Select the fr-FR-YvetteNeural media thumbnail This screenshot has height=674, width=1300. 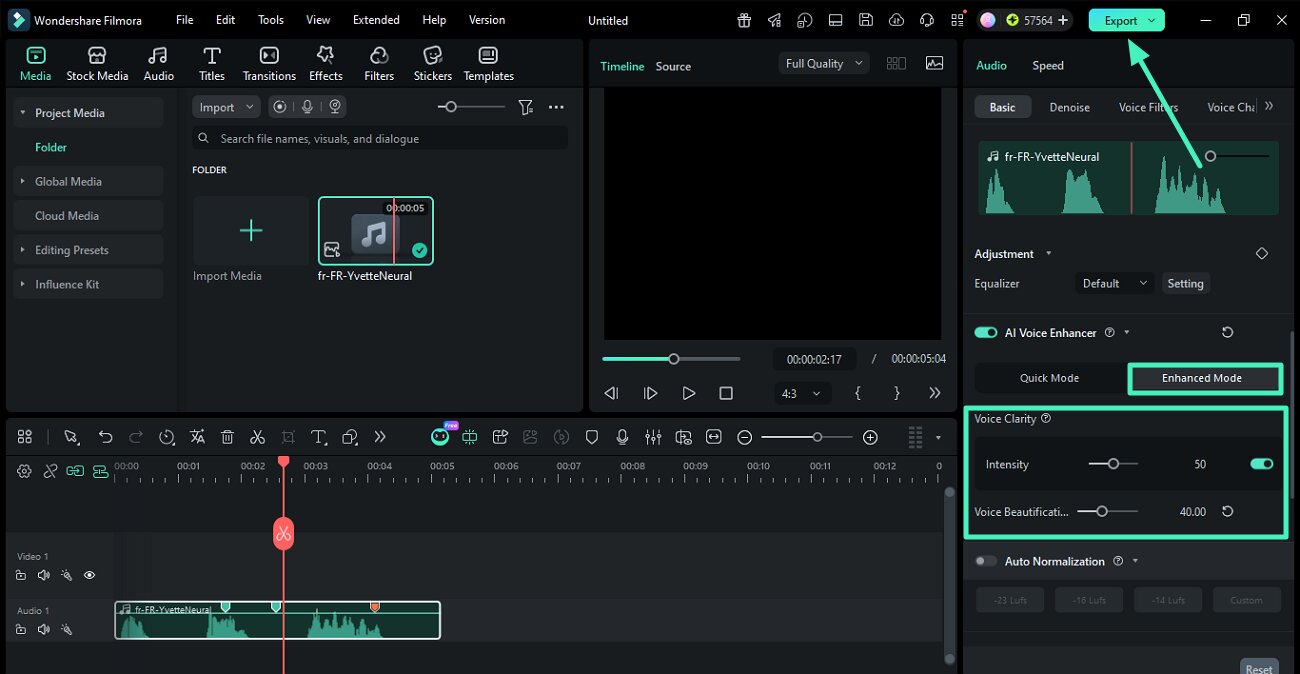coord(376,231)
